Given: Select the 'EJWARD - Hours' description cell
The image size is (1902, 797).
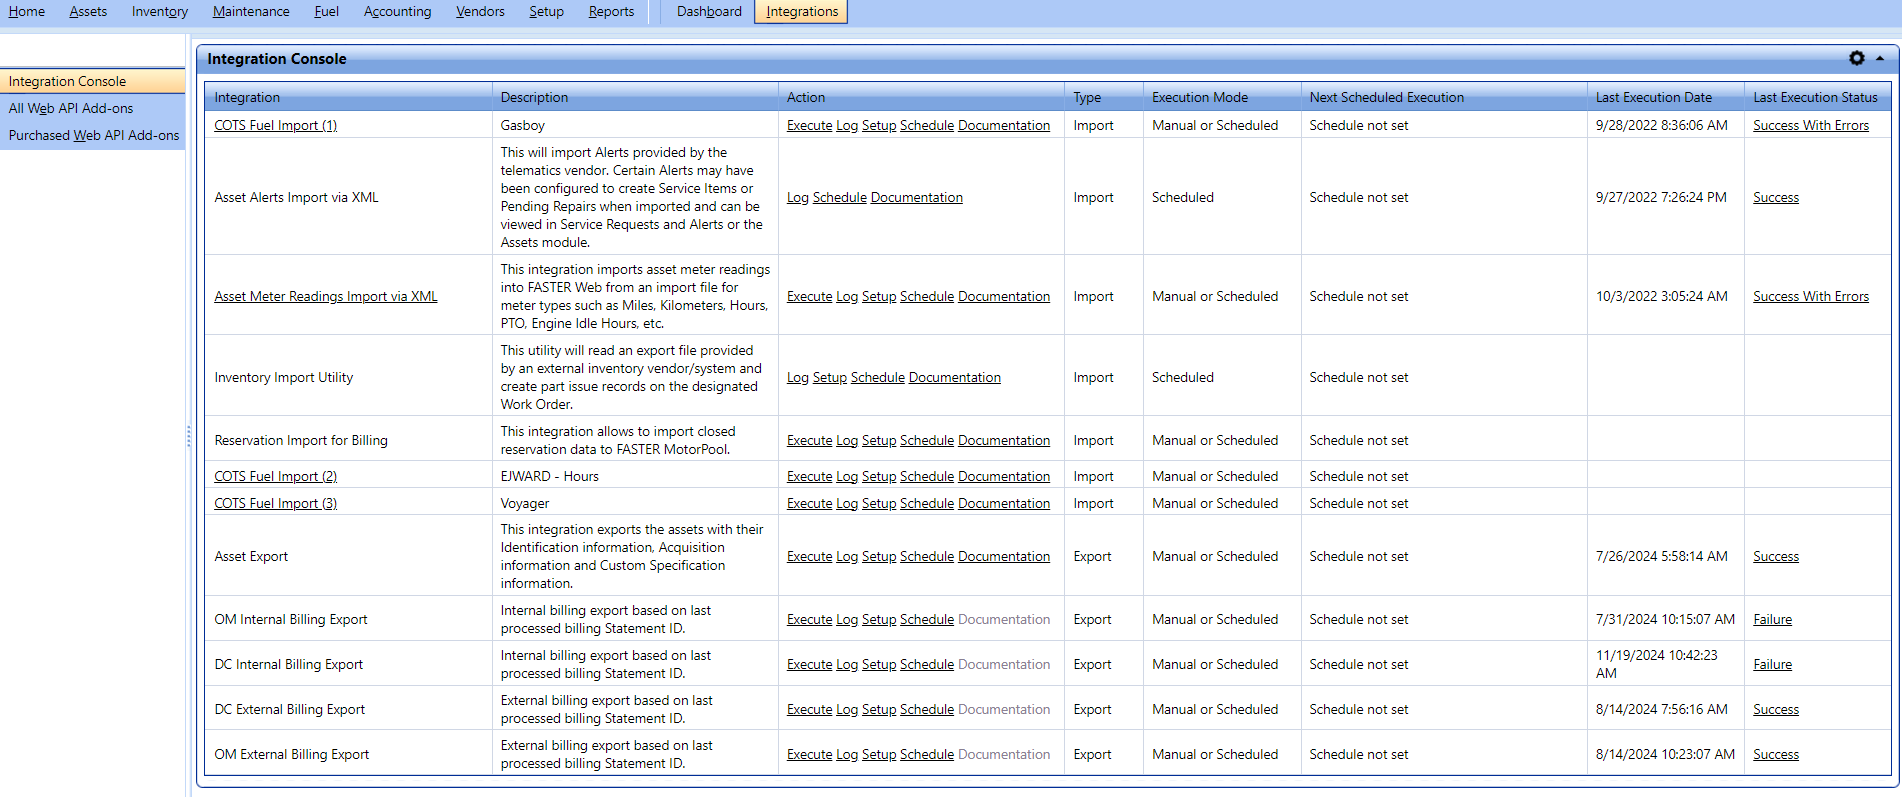Looking at the screenshot, I should point(635,476).
